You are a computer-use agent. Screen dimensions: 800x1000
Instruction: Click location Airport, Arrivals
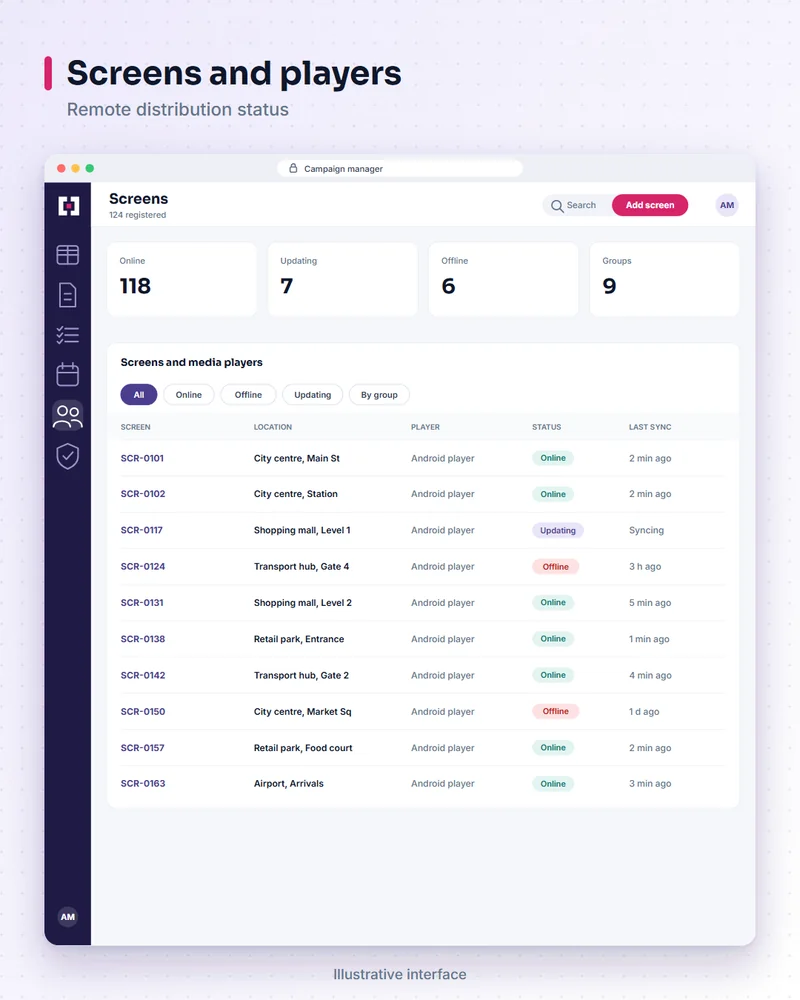pyautogui.click(x=289, y=783)
